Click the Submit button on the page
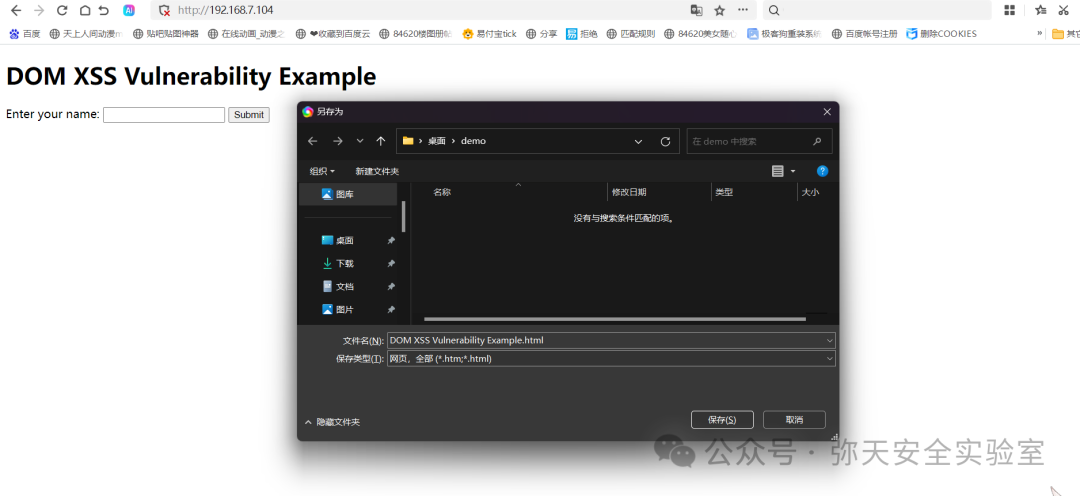1080x496 pixels. pos(249,115)
